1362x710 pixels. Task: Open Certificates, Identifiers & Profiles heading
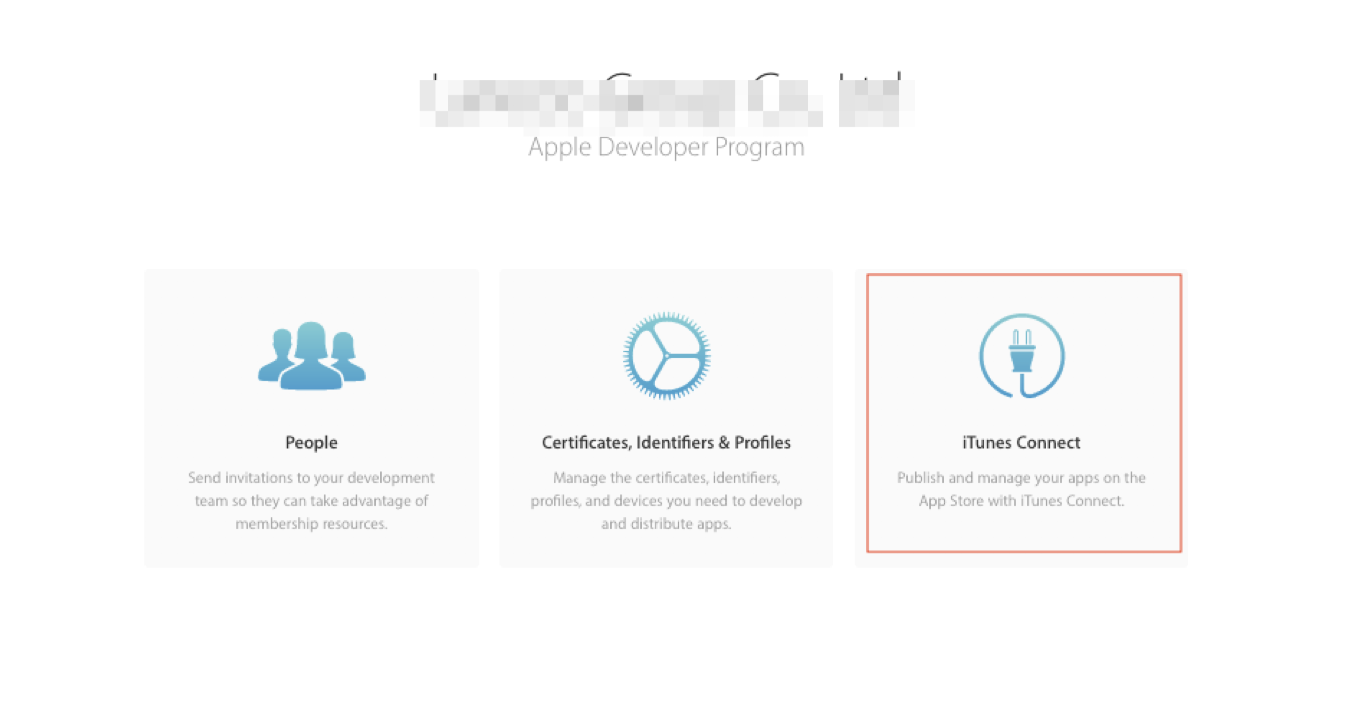[x=666, y=442]
